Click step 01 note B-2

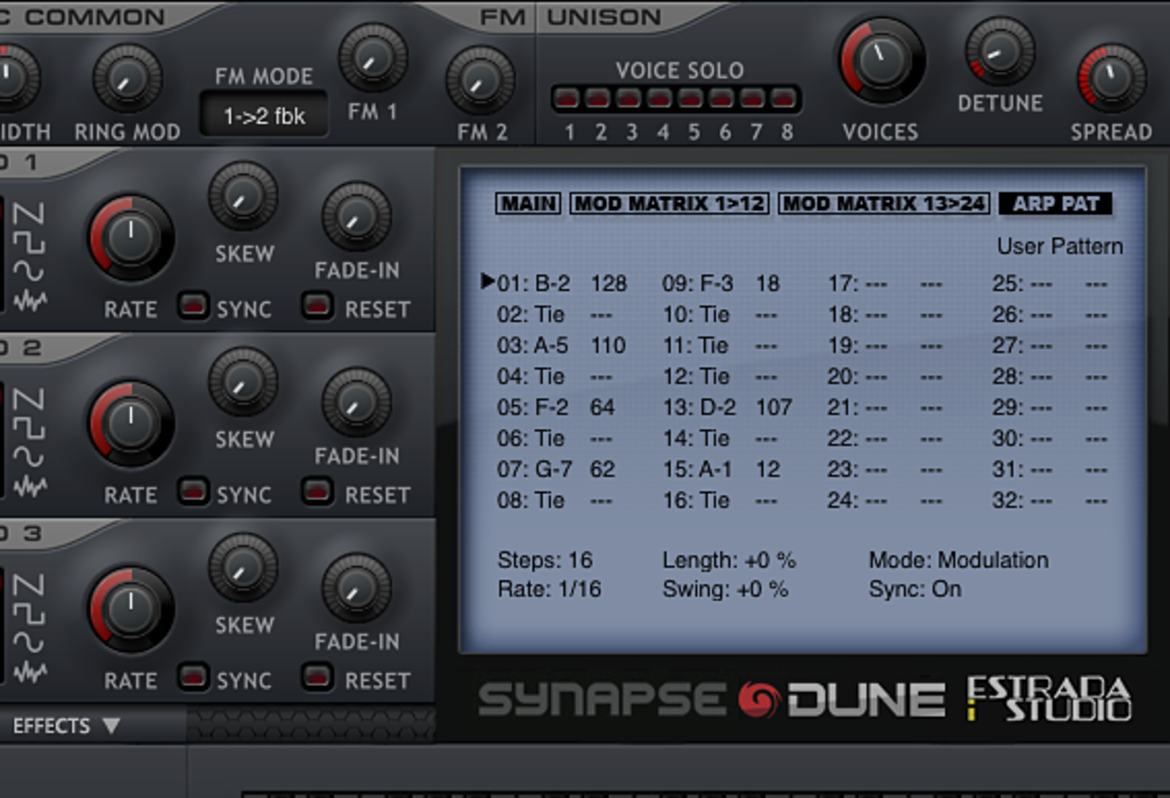(552, 284)
